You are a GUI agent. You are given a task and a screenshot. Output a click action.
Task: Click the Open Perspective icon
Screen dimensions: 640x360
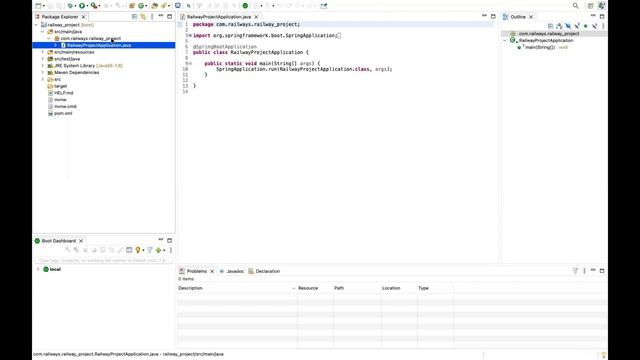(x=591, y=6)
